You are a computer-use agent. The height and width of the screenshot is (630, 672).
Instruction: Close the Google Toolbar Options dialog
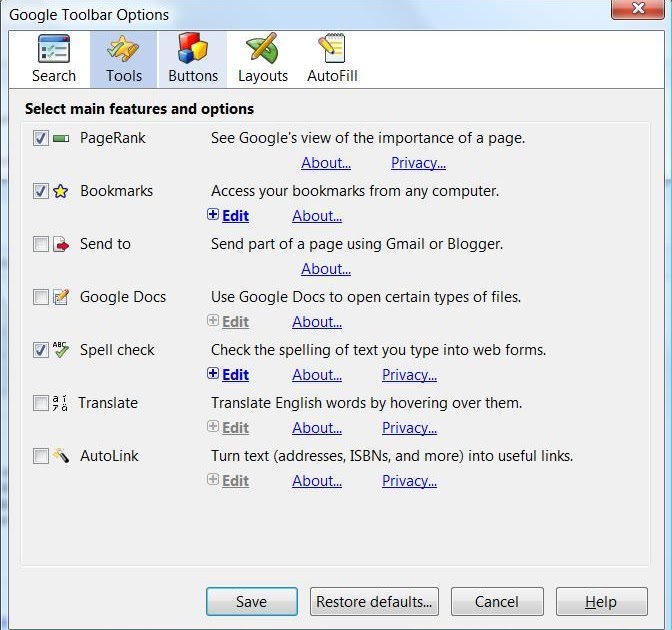click(638, 9)
